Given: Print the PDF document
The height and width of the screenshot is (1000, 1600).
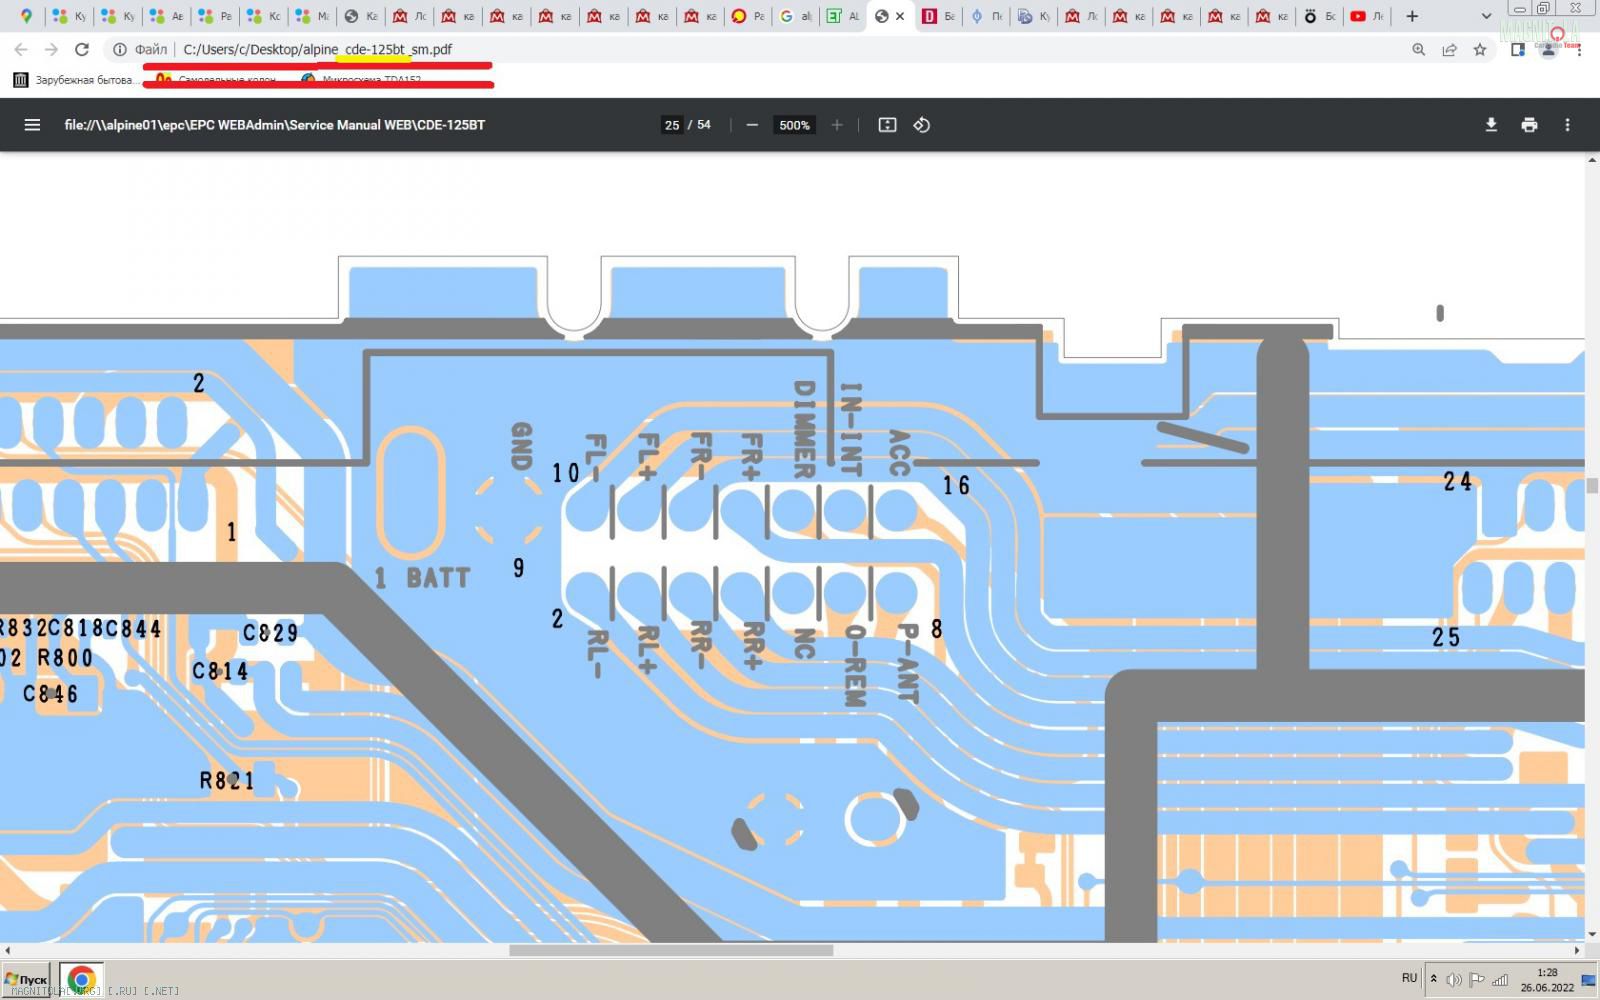Looking at the screenshot, I should pos(1529,125).
